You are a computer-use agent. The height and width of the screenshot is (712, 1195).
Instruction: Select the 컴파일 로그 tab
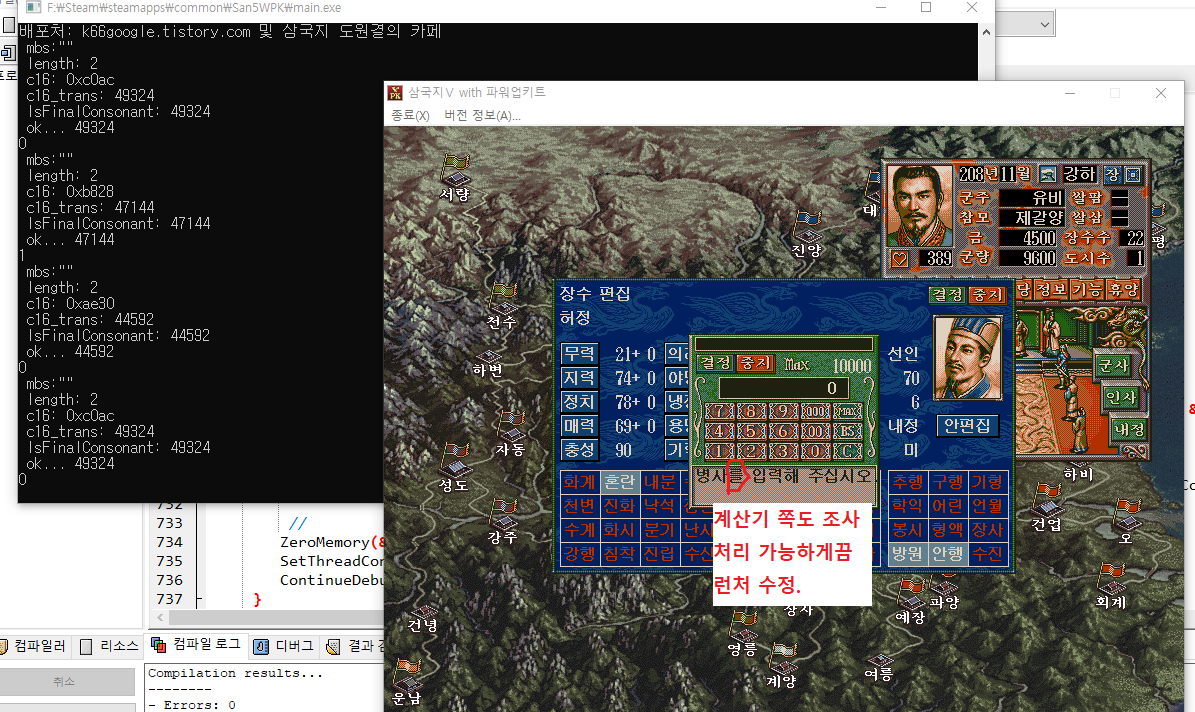196,644
